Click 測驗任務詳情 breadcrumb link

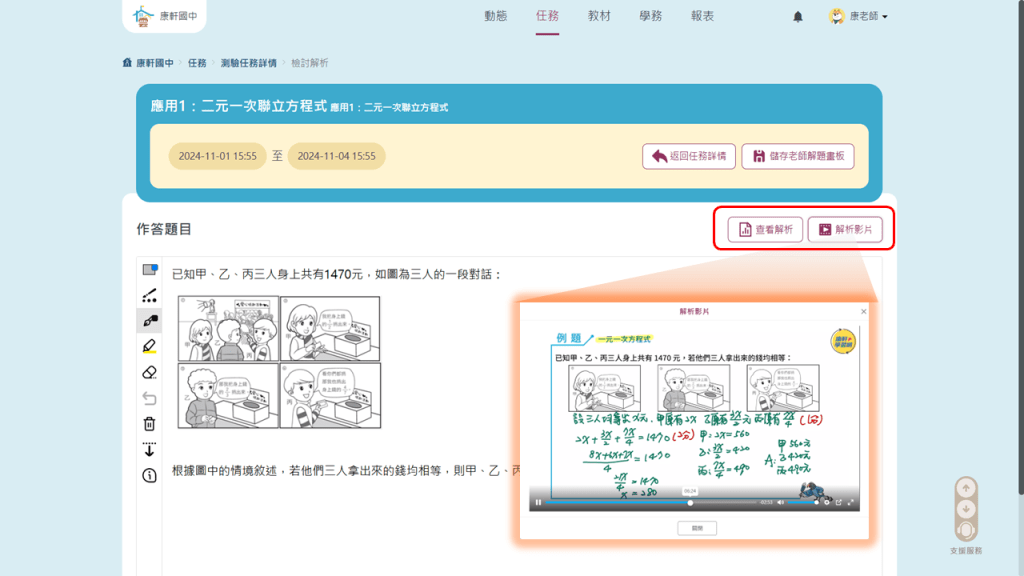pos(248,63)
